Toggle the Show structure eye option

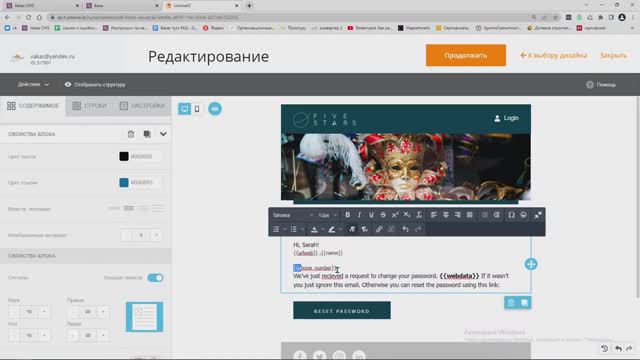(x=95, y=84)
